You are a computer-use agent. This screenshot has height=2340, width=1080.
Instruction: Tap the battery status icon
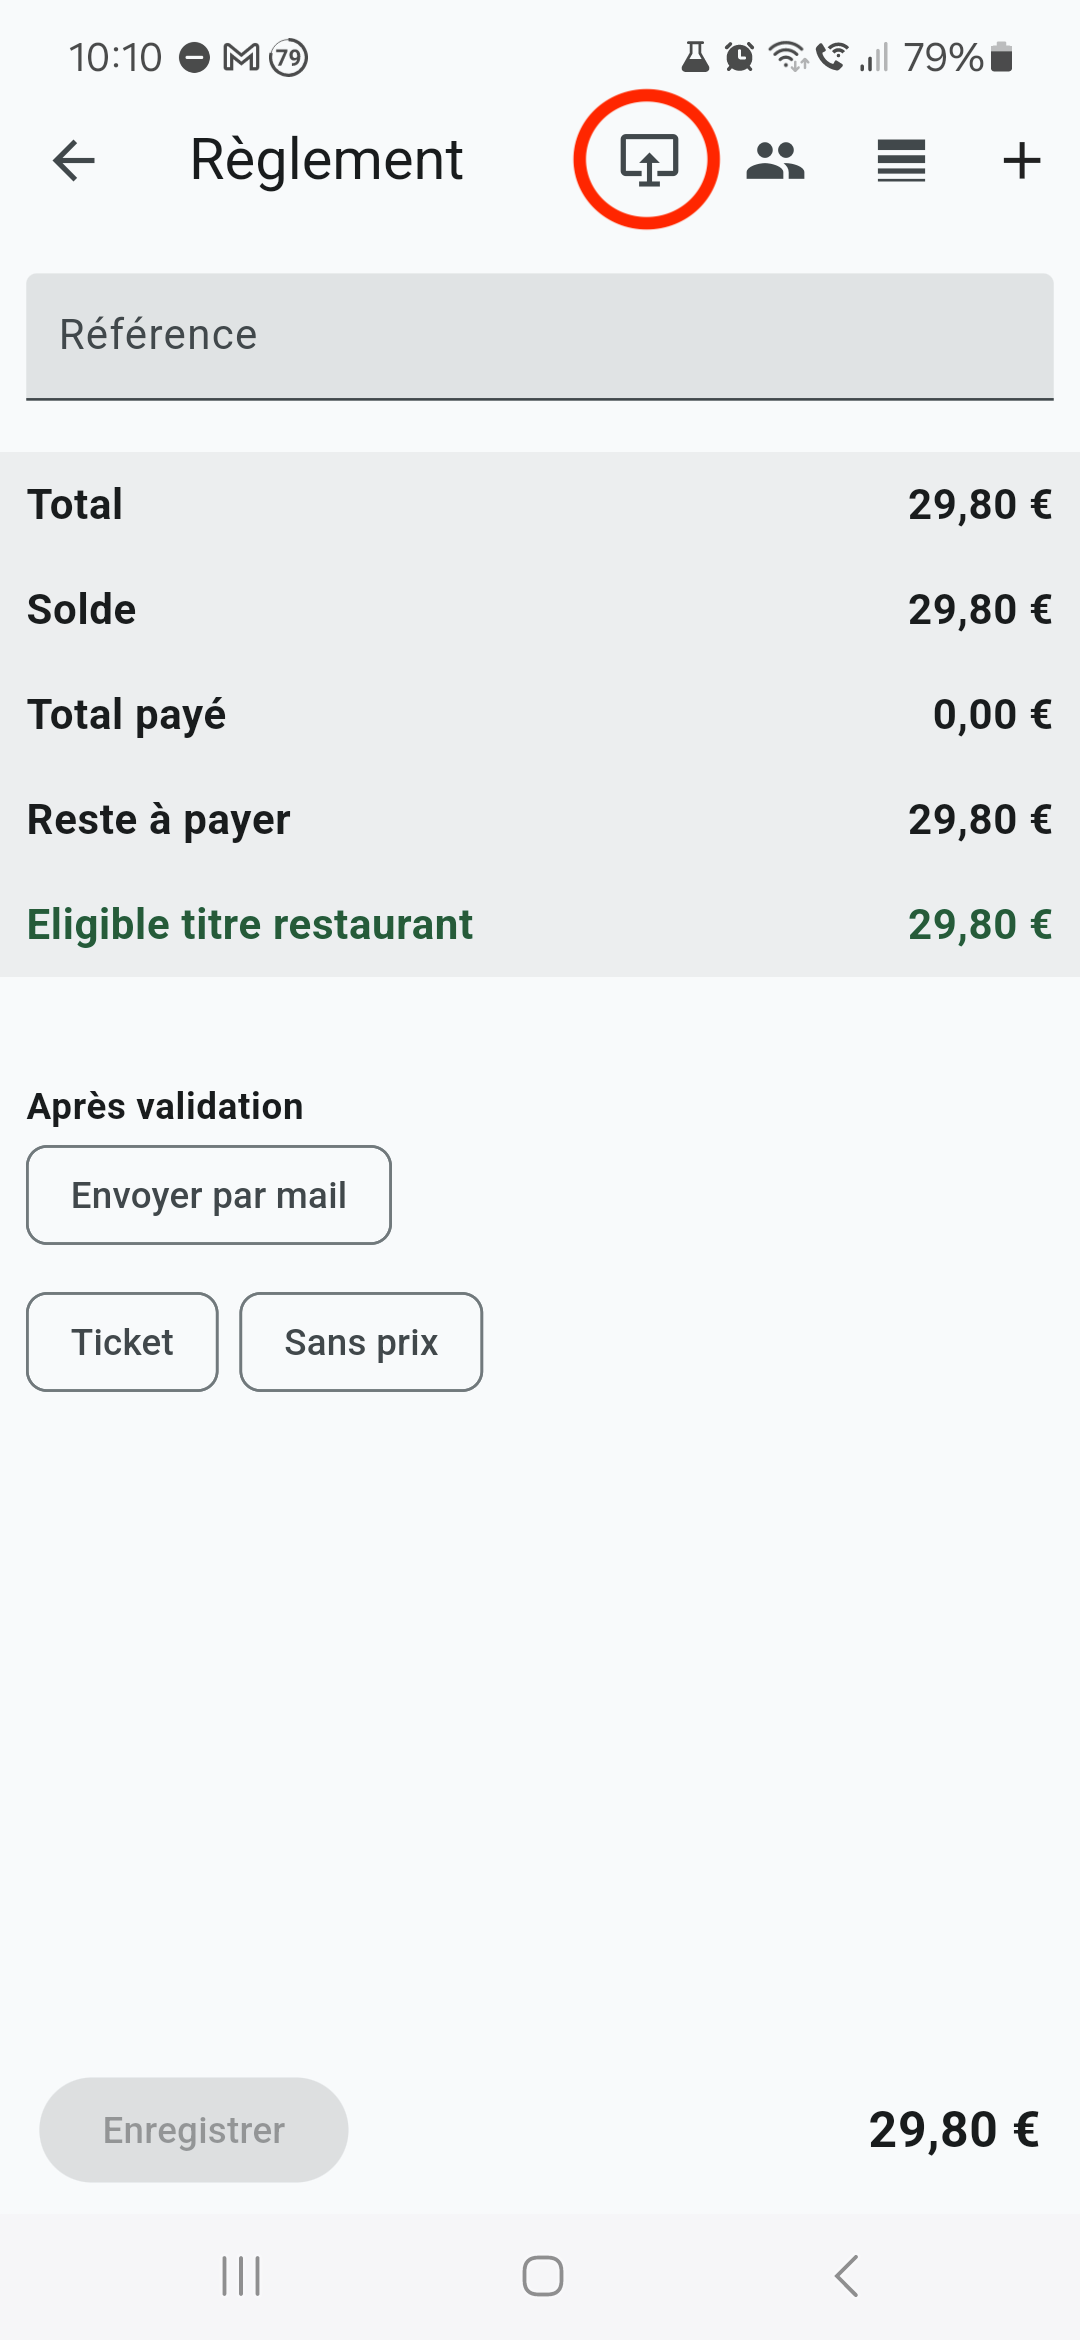coord(1002,58)
